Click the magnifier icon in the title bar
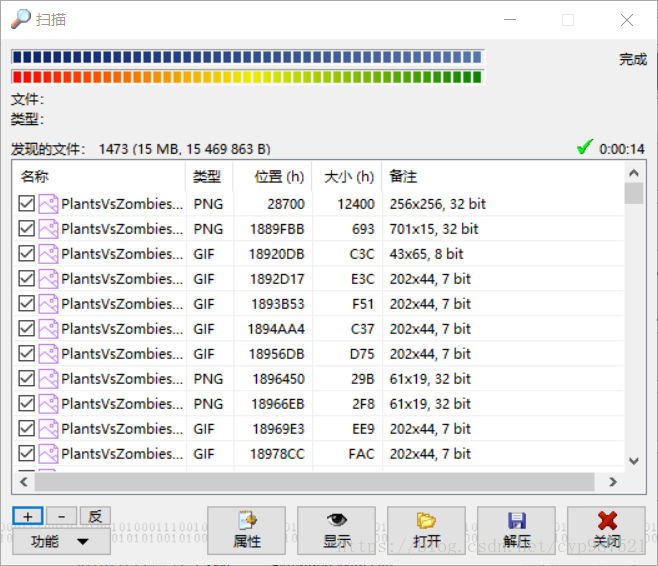The image size is (658, 566). pyautogui.click(x=20, y=19)
